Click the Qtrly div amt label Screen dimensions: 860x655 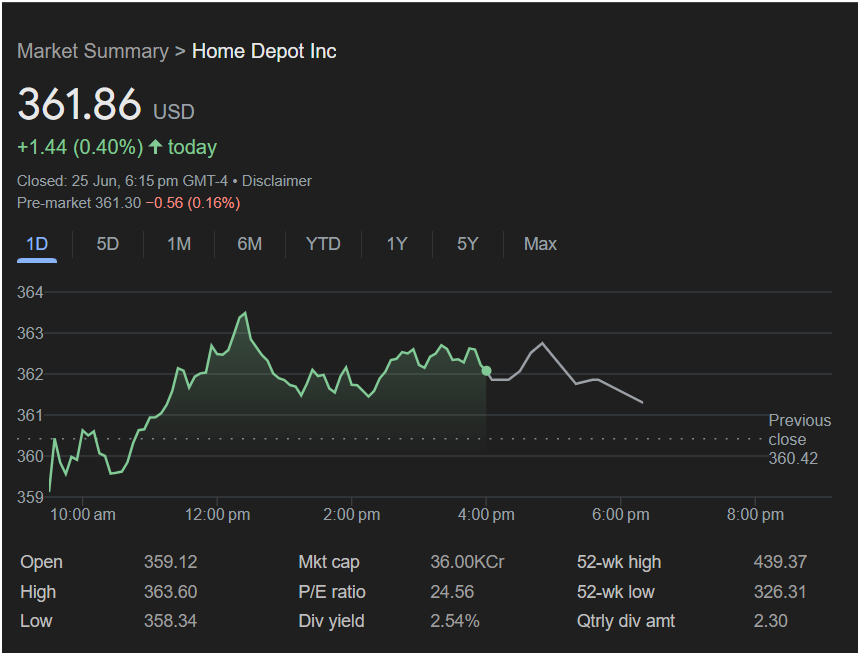click(626, 621)
